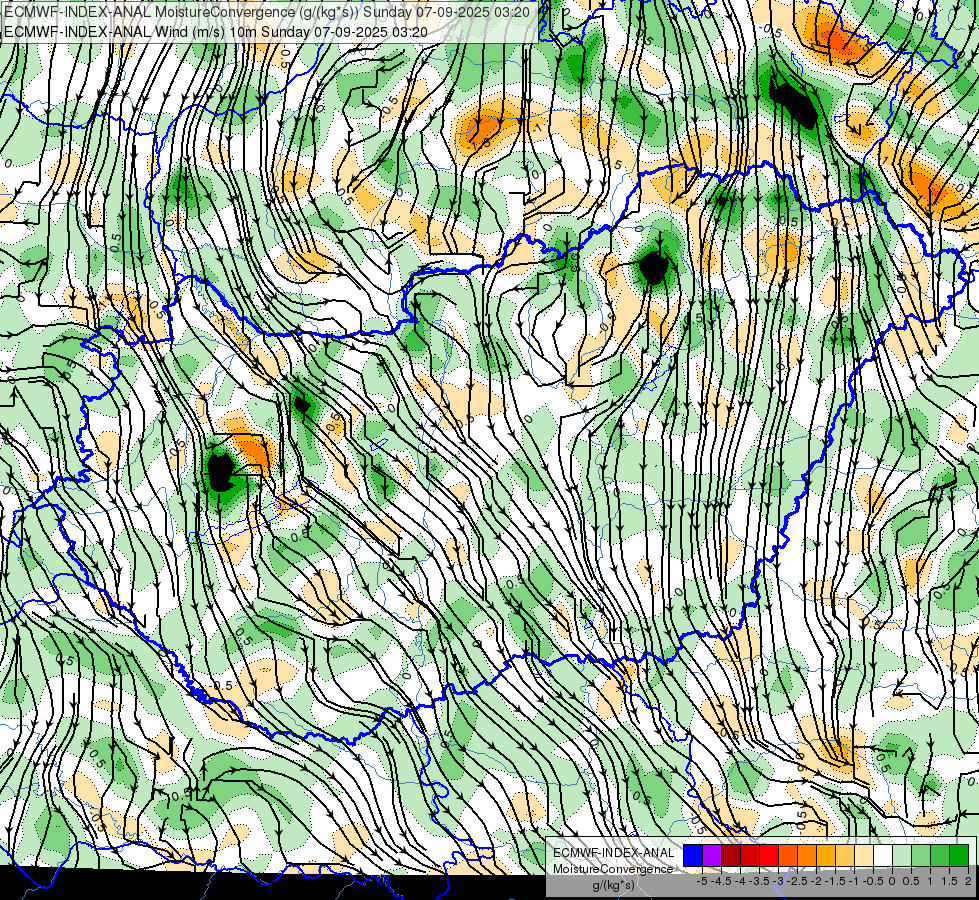The height and width of the screenshot is (900, 979).
Task: Click the -2 tick label on legend
Action: [x=816, y=881]
